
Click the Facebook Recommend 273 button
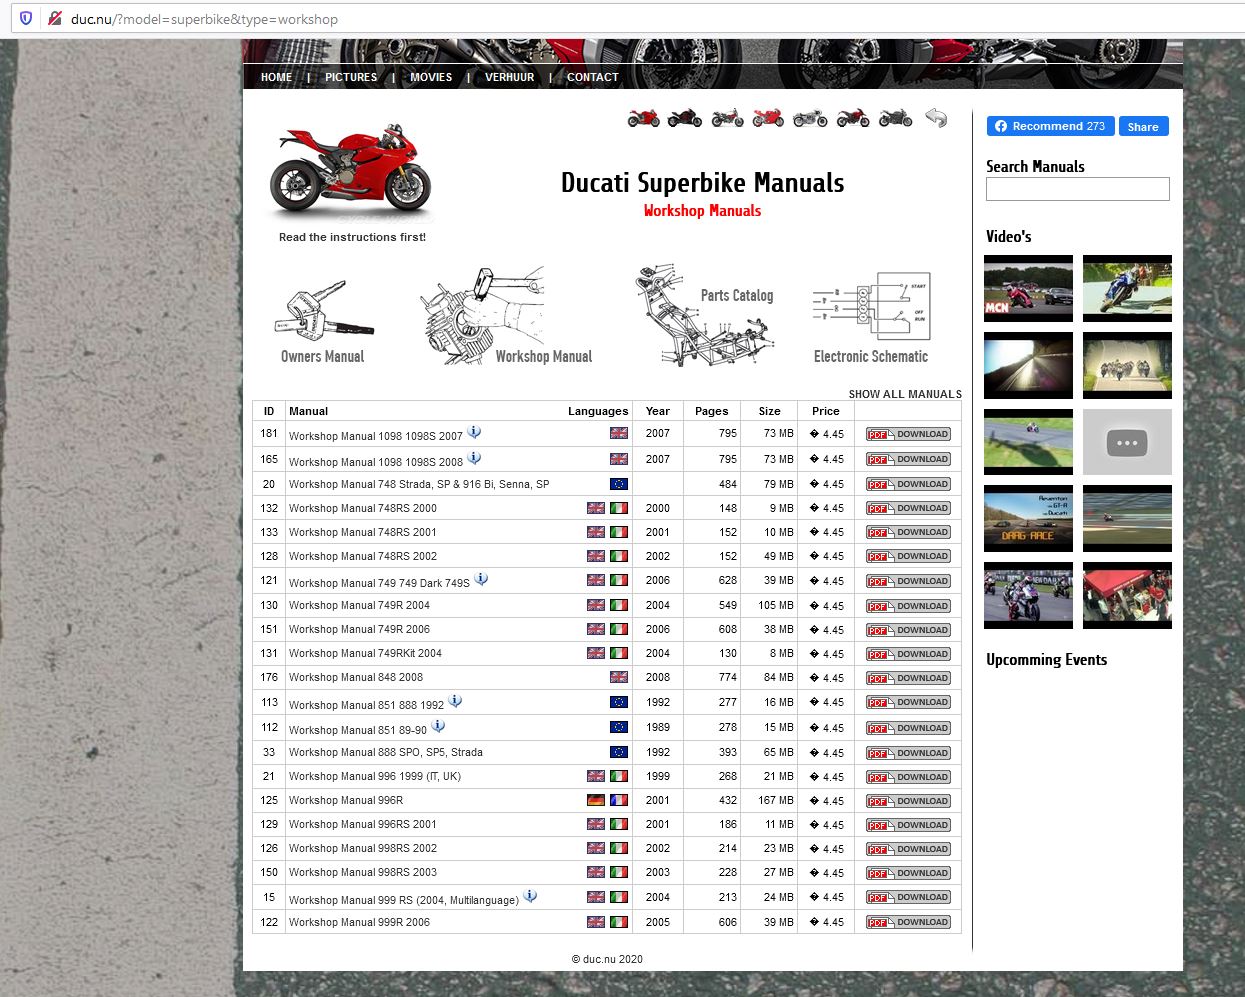(x=1050, y=126)
